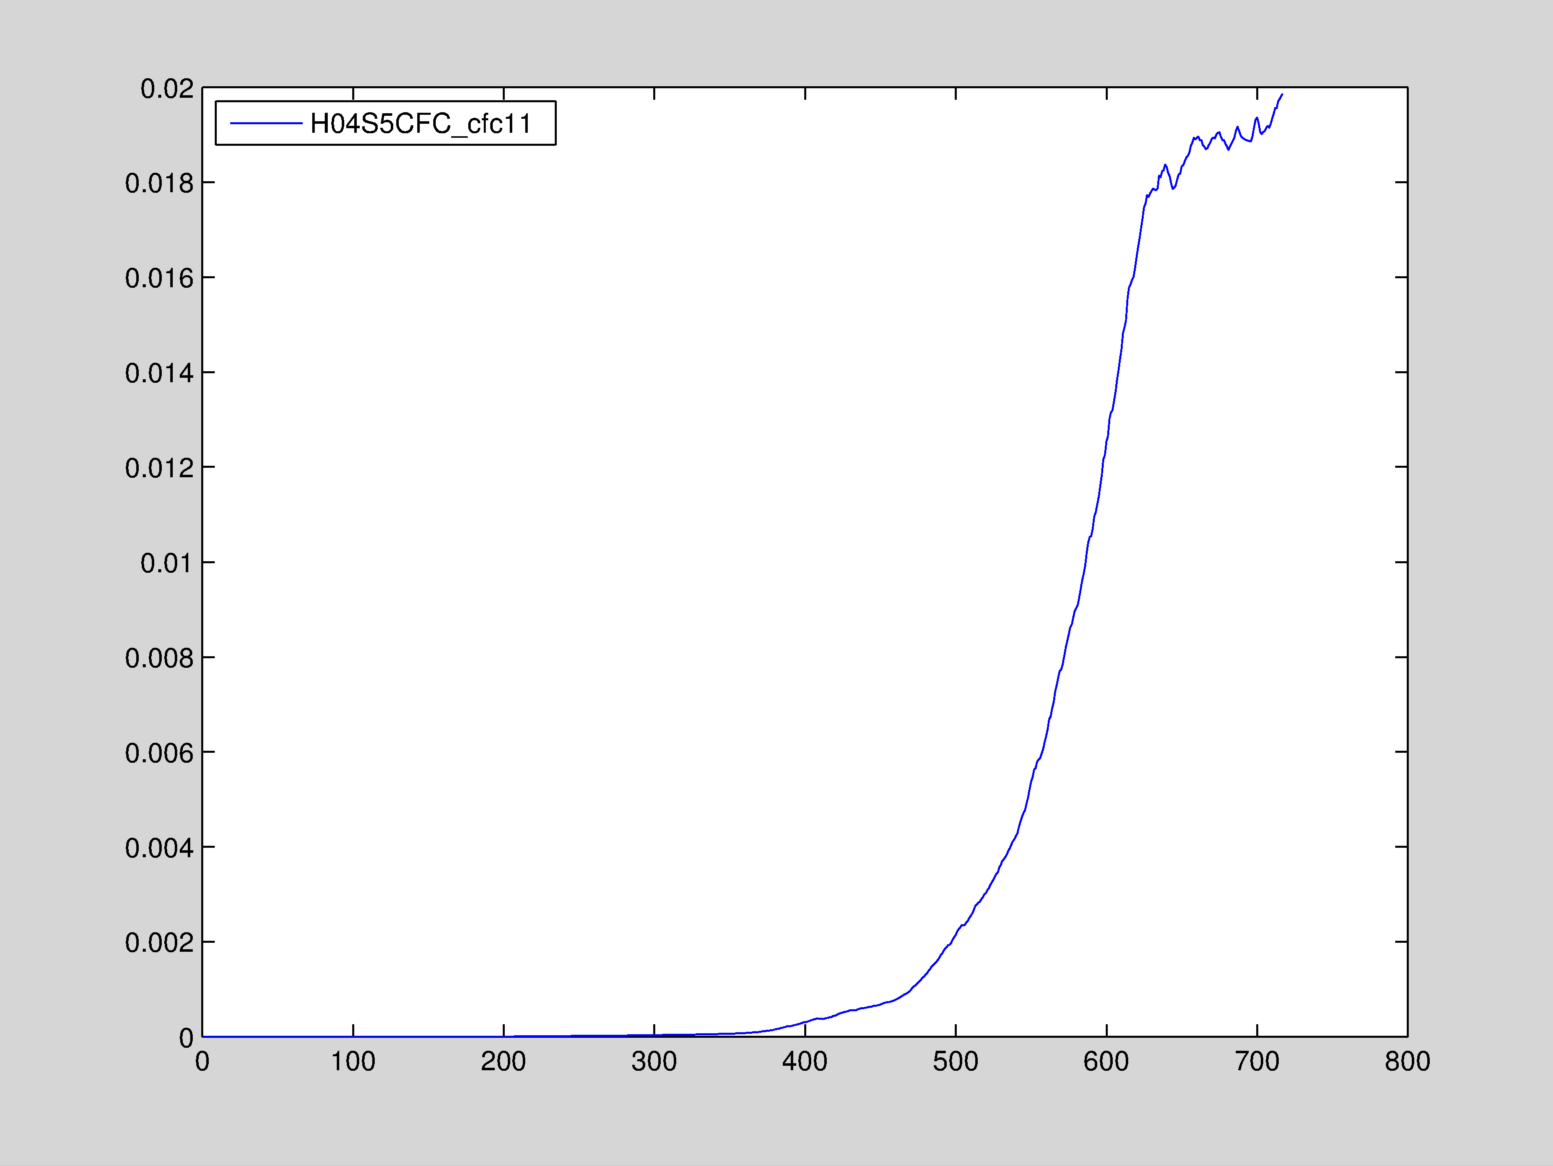Click y-axis tick label 0.008
Screen dimensions: 1553x1166
point(159,658)
